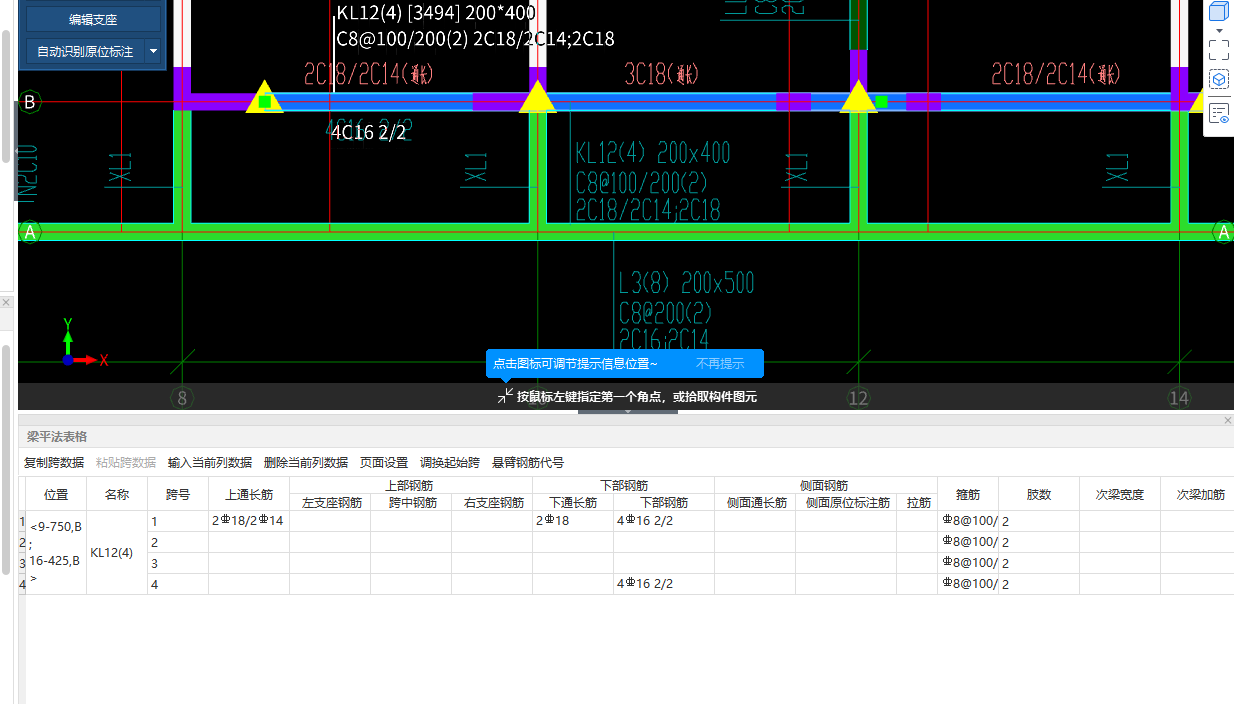The width and height of the screenshot is (1234, 704).
Task: Click the 跨号 column header
Action: 178,494
